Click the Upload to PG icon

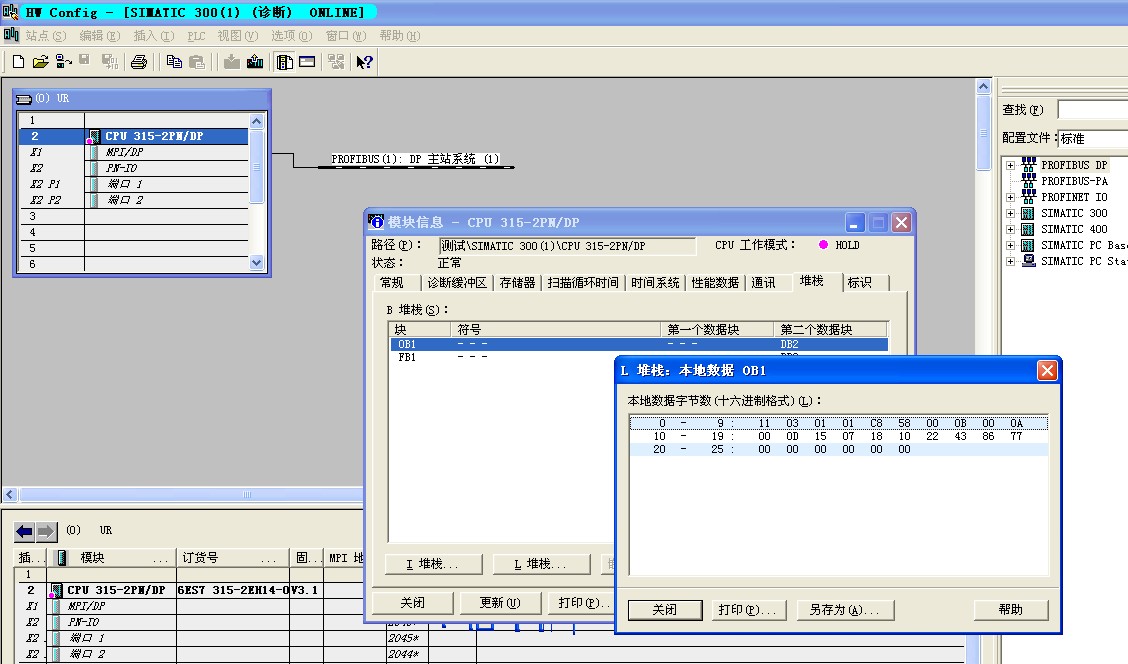pos(255,62)
